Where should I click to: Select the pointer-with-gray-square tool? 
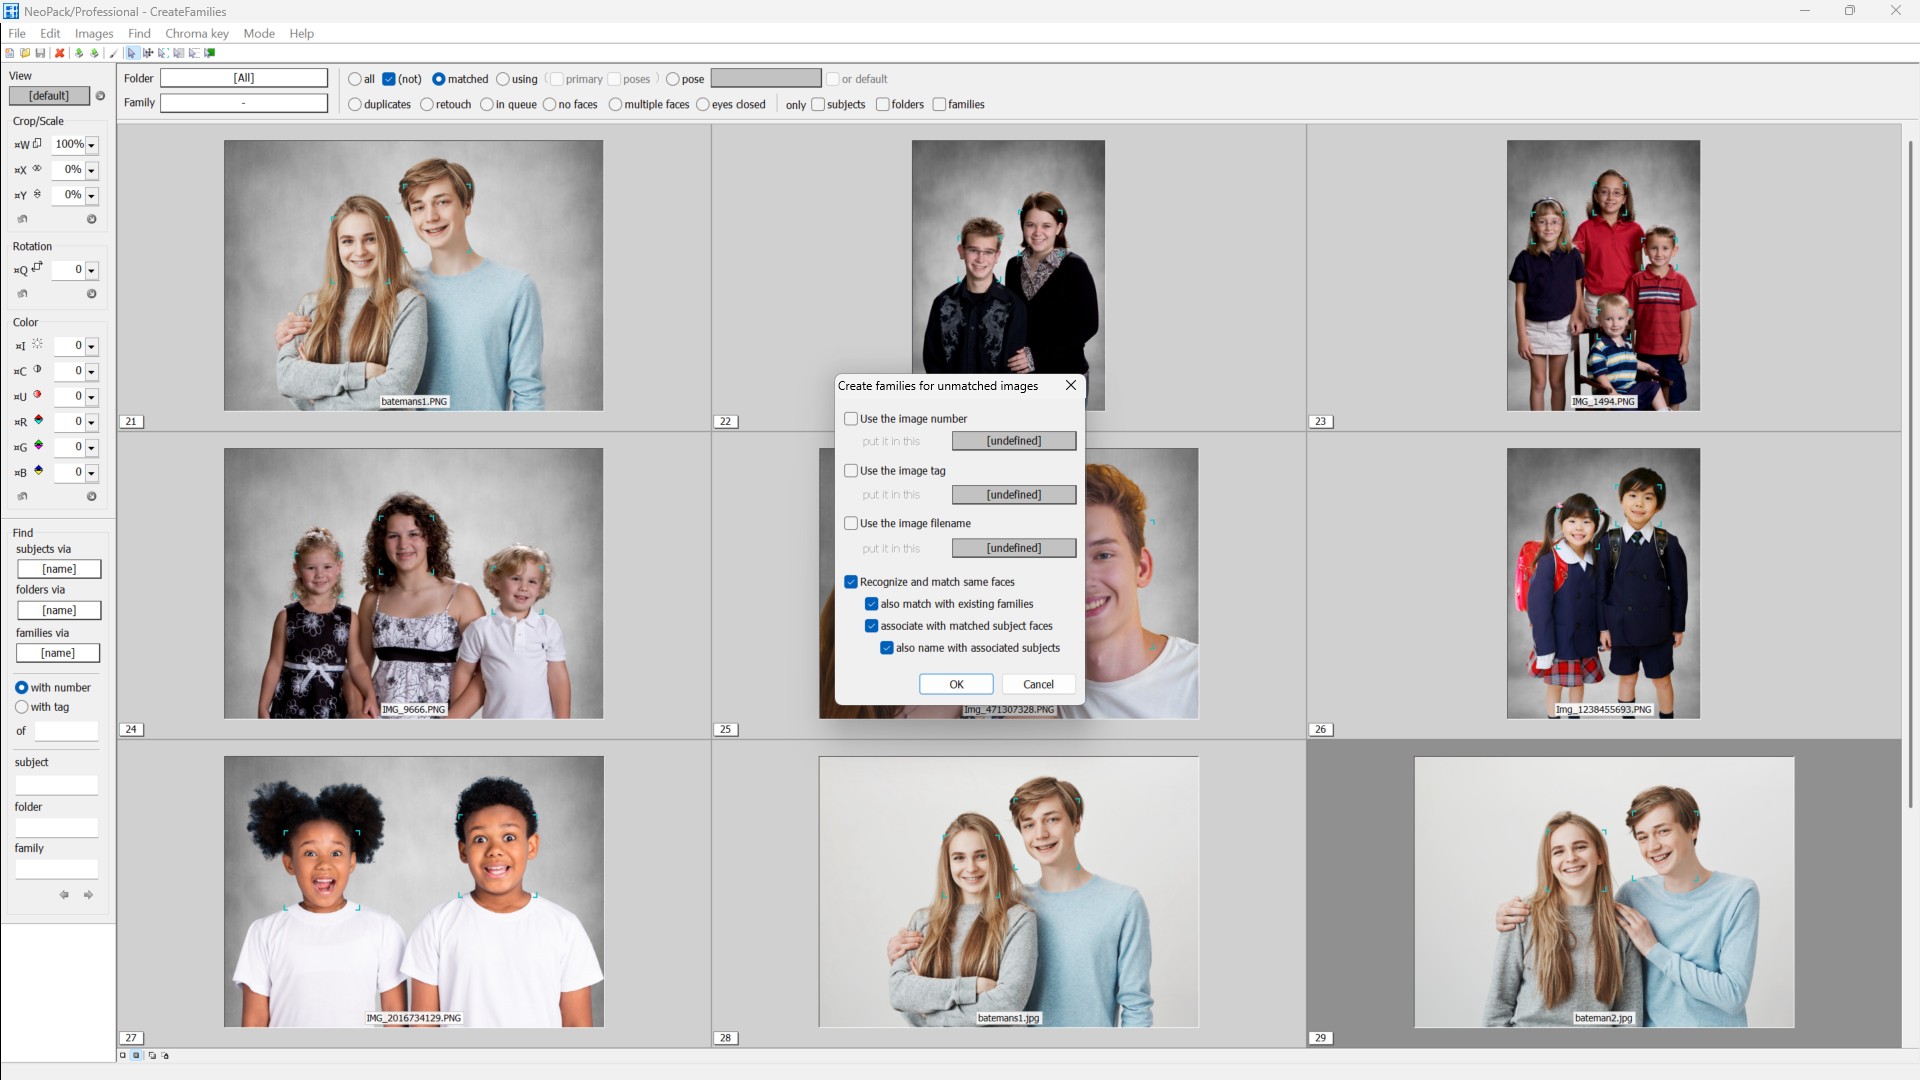pyautogui.click(x=179, y=53)
